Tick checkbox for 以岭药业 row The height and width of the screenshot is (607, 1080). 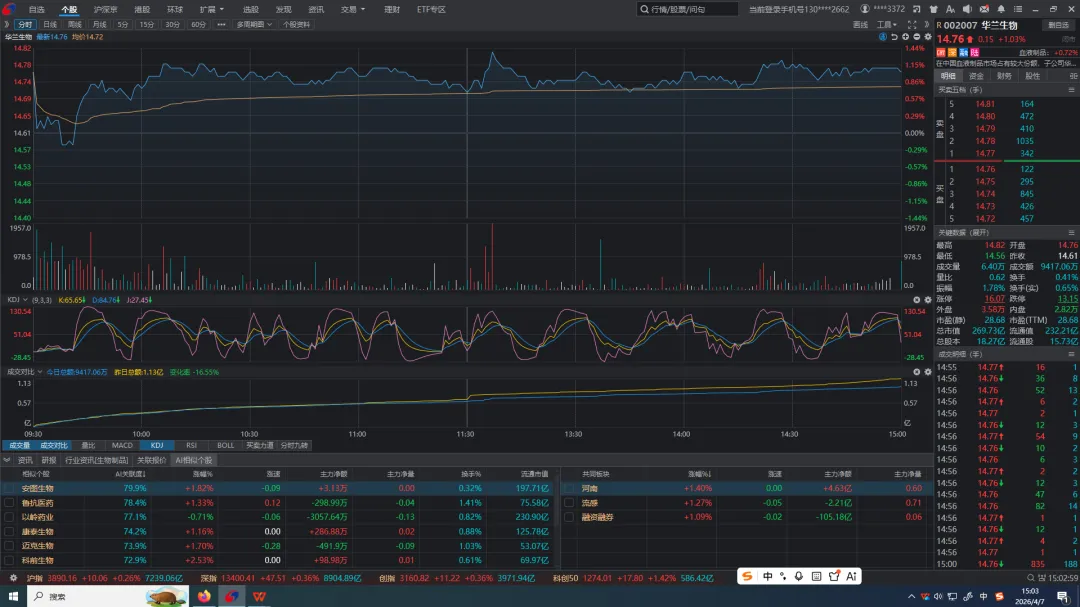[x=9, y=517]
